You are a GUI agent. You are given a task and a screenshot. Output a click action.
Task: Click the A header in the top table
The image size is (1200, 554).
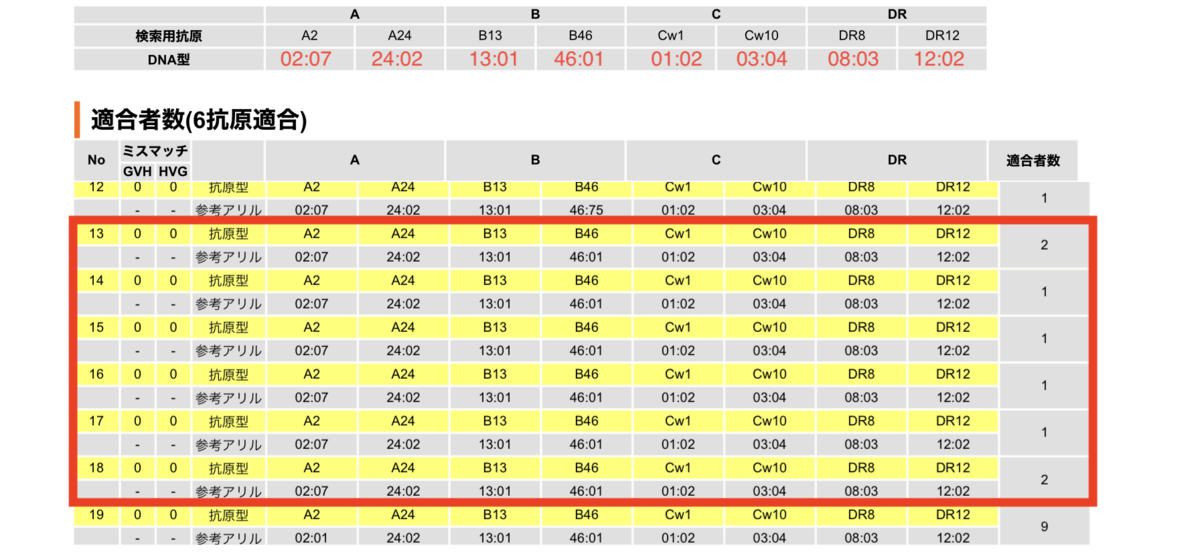point(355,14)
